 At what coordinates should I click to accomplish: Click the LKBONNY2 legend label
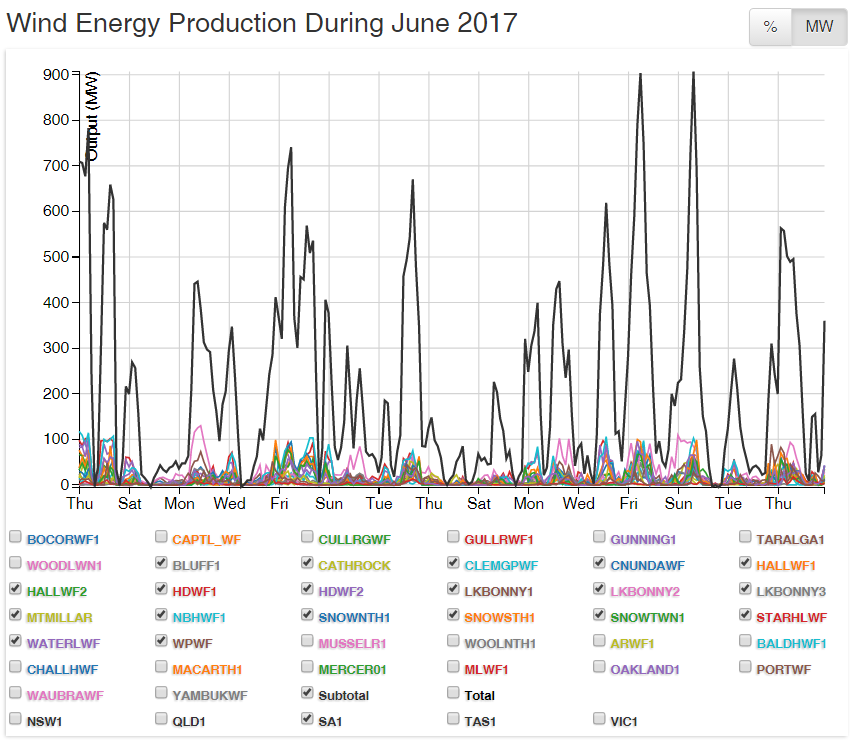644,591
